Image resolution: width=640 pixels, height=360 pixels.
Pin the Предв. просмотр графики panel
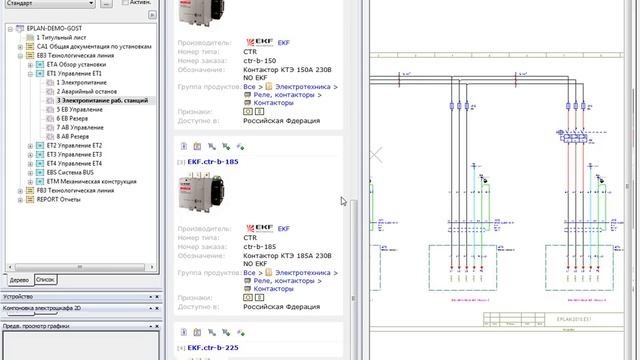[x=151, y=326]
